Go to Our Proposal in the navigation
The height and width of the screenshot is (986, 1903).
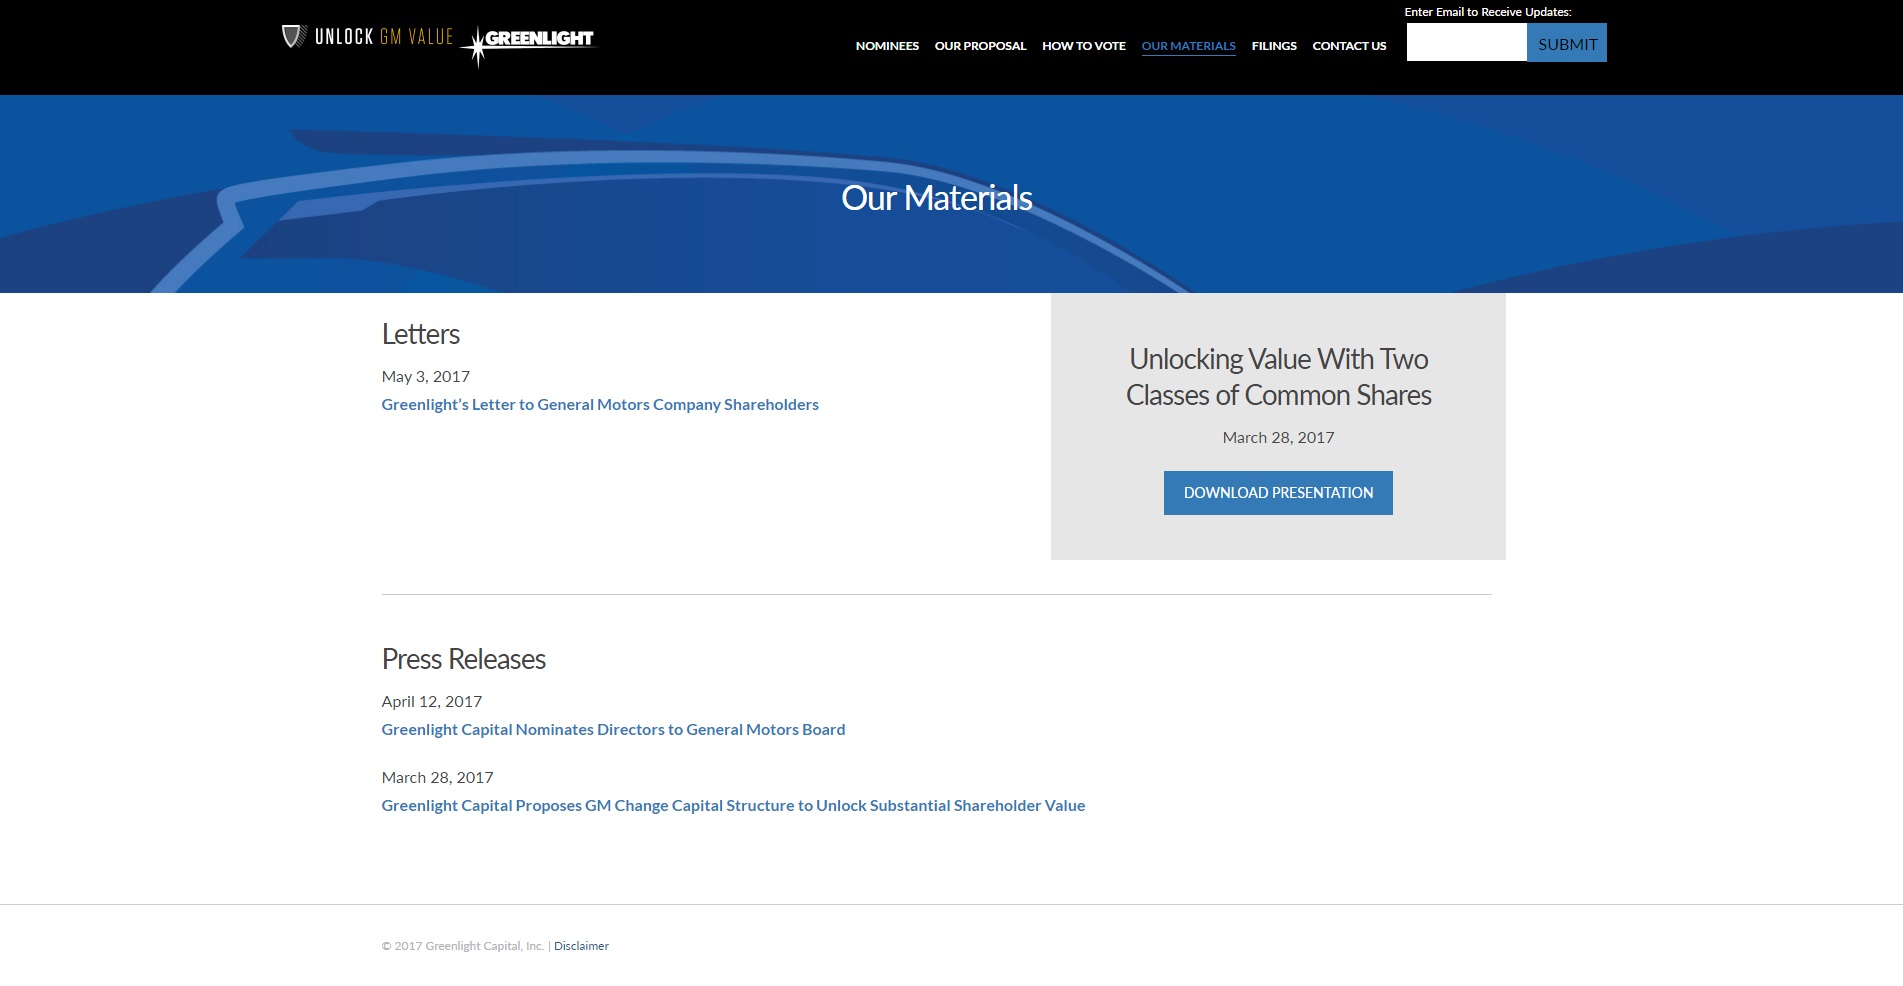[x=980, y=46]
